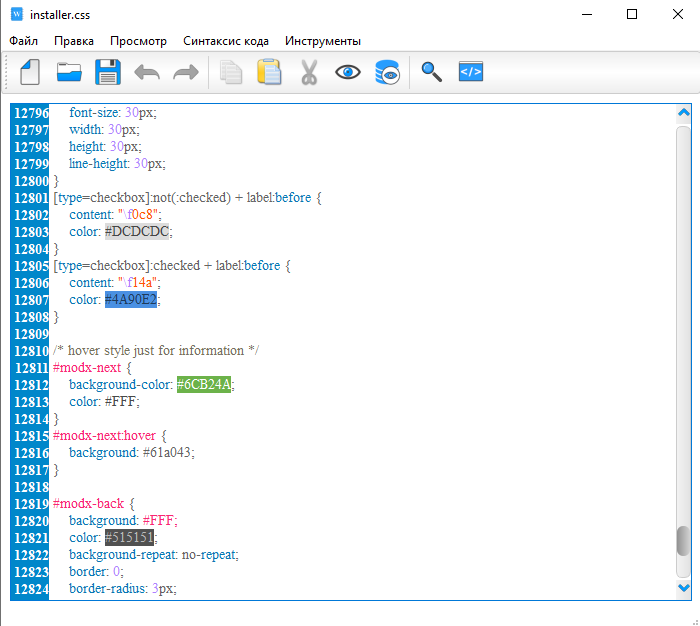
Task: Click the #DCDCDC color highlight
Action: click(137, 231)
